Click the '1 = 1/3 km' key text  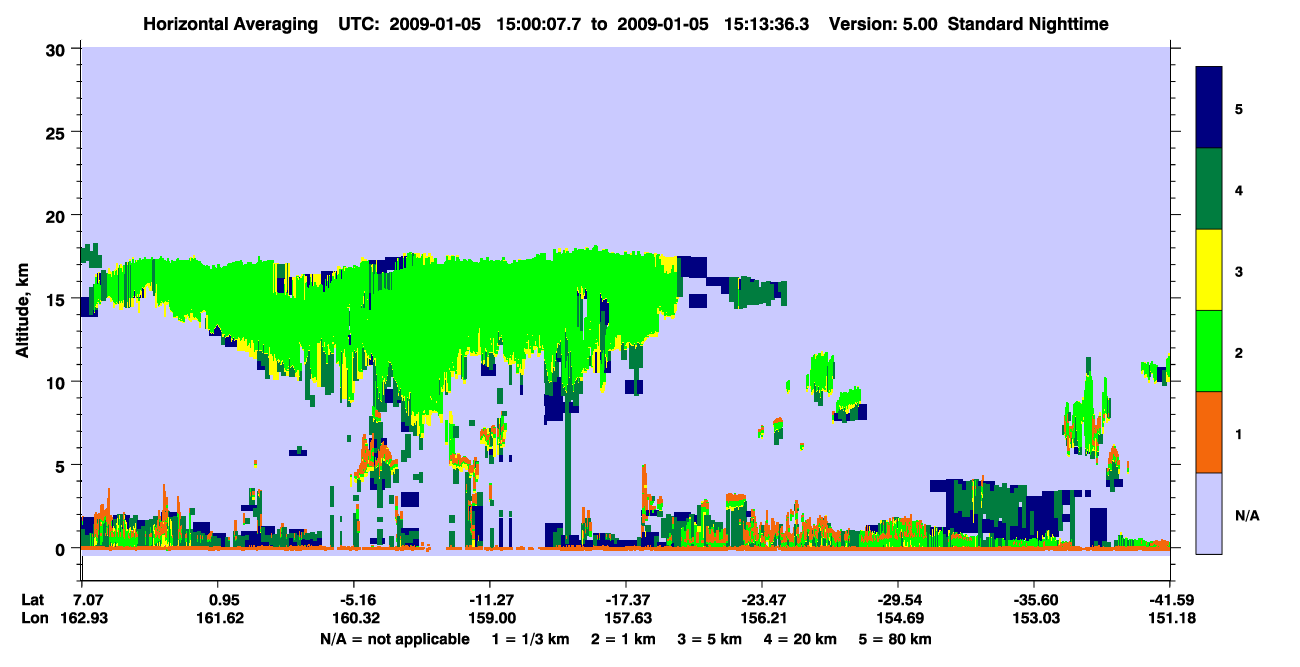click(531, 639)
